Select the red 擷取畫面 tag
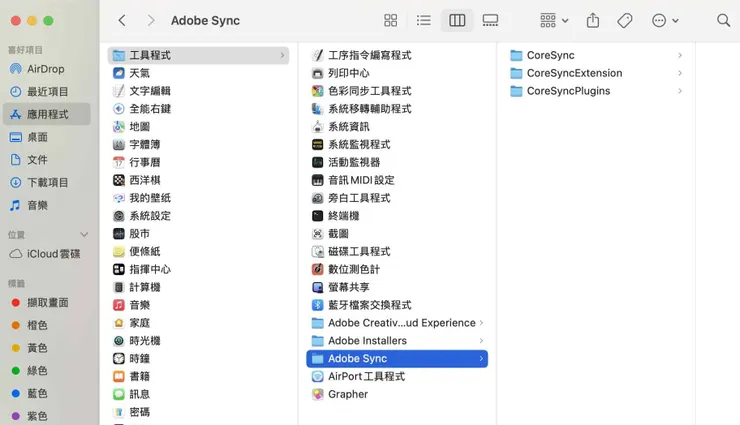 [x=46, y=302]
